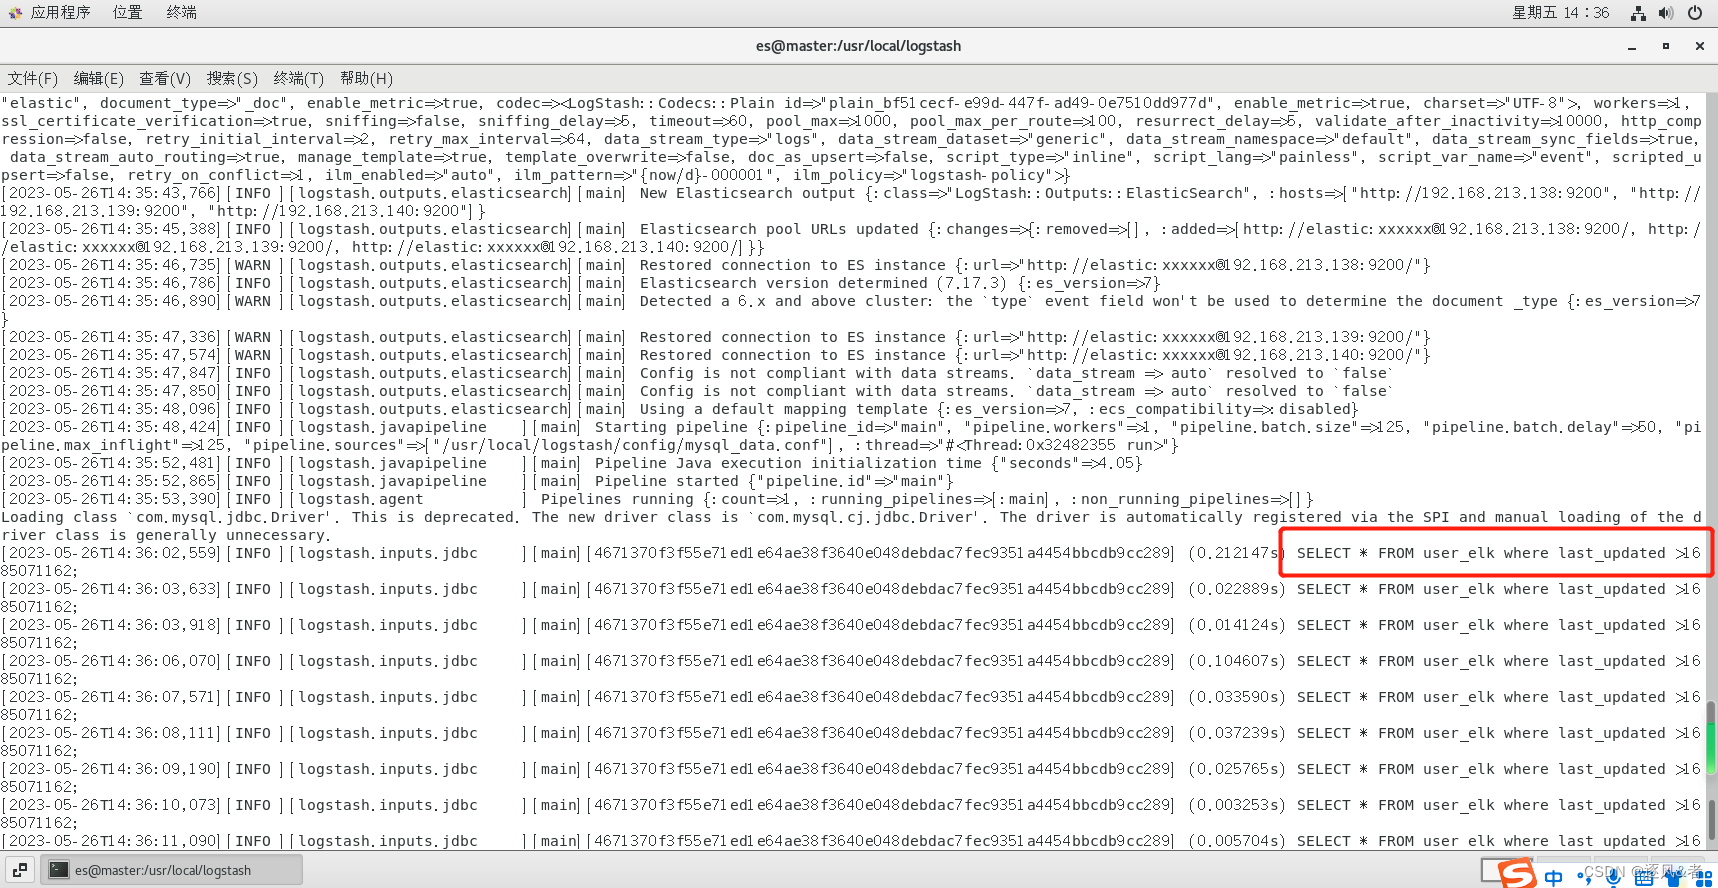The height and width of the screenshot is (888, 1718).
Task: Open the 编辑(E) menu
Action: pos(99,78)
